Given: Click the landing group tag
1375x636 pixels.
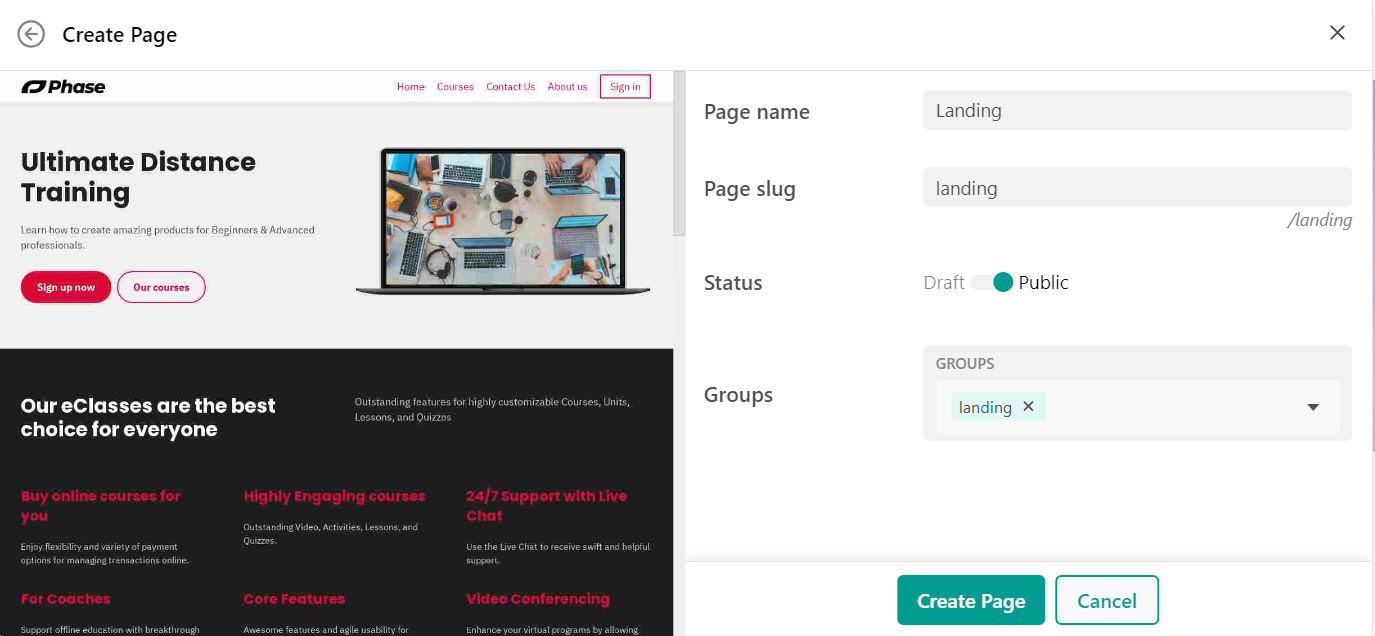Looking at the screenshot, I should coord(998,407).
